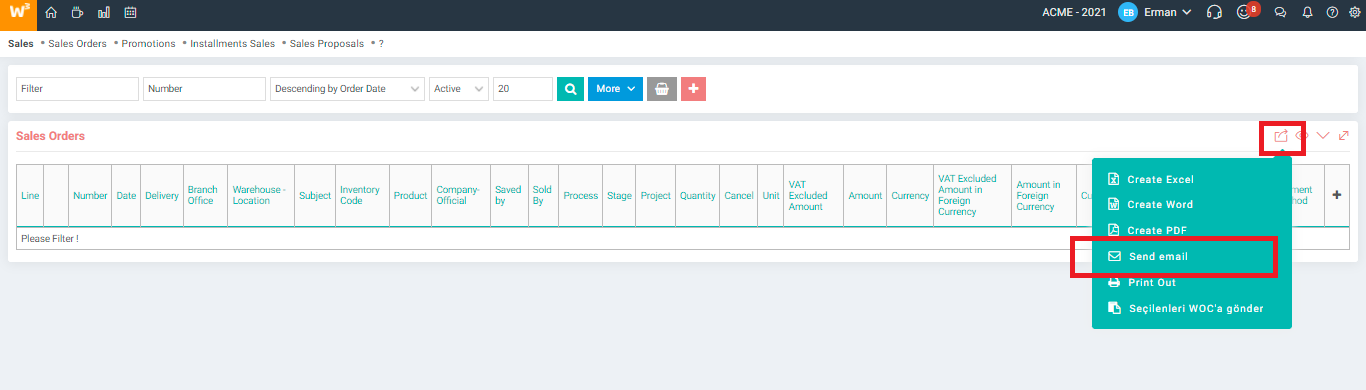Open the Sales Proposals navigation link
1366x390 pixels.
[x=327, y=44]
